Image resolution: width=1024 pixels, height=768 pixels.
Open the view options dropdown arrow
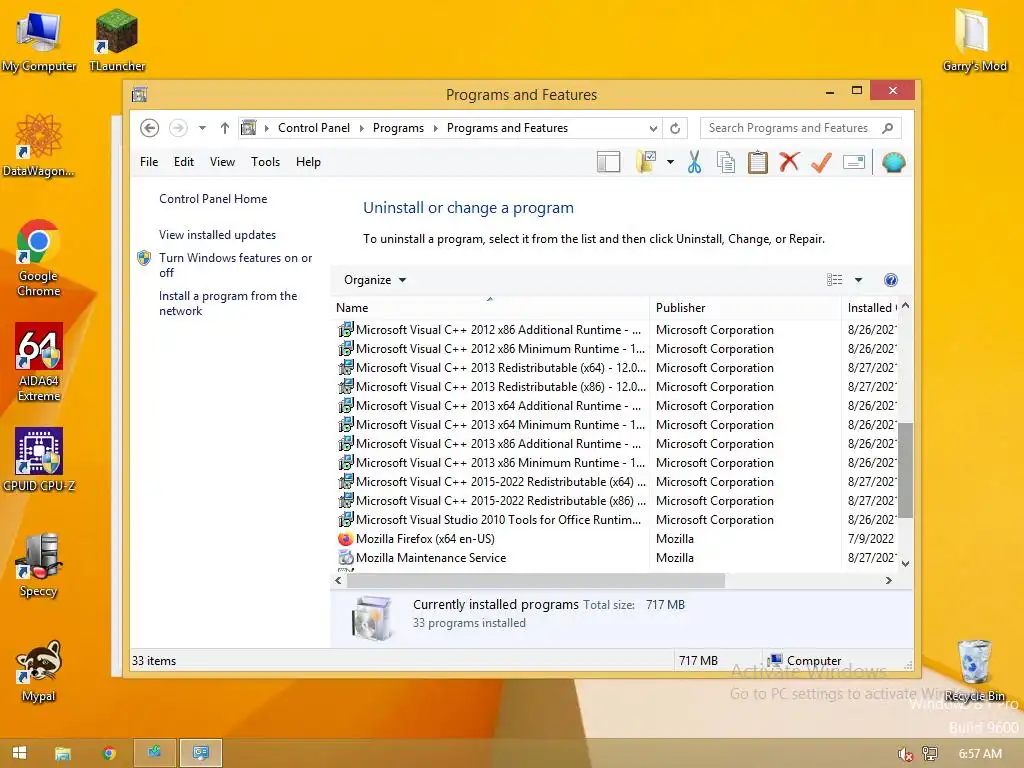point(858,280)
